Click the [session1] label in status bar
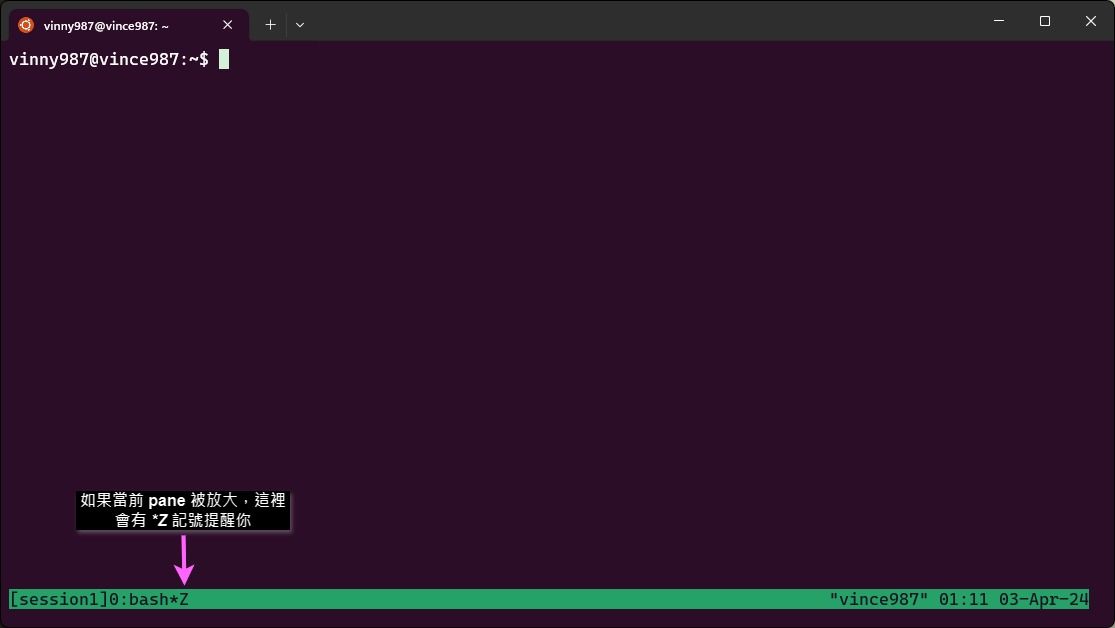The height and width of the screenshot is (628, 1115). tap(57, 600)
